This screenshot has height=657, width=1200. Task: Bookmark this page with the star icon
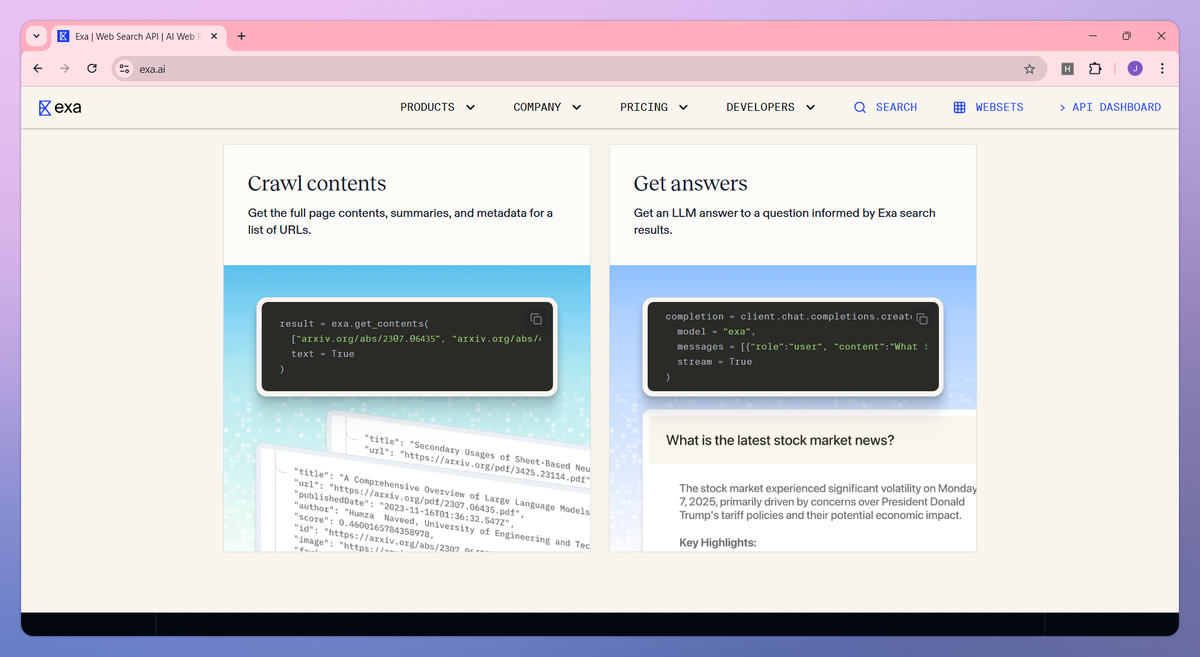pos(1029,68)
